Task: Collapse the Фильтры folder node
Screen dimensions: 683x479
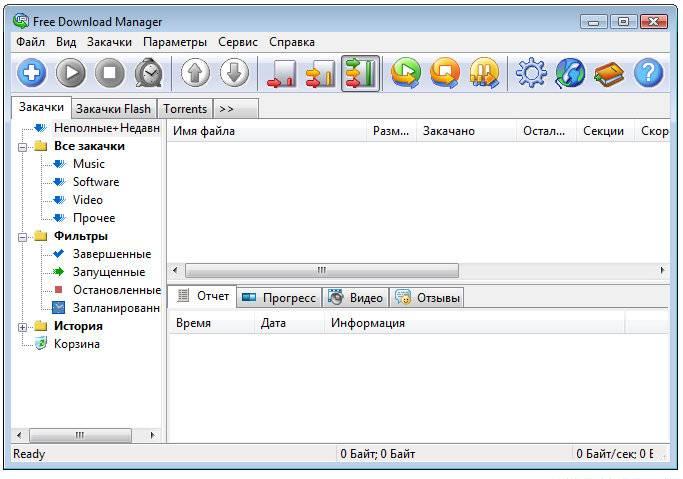Action: (22, 237)
